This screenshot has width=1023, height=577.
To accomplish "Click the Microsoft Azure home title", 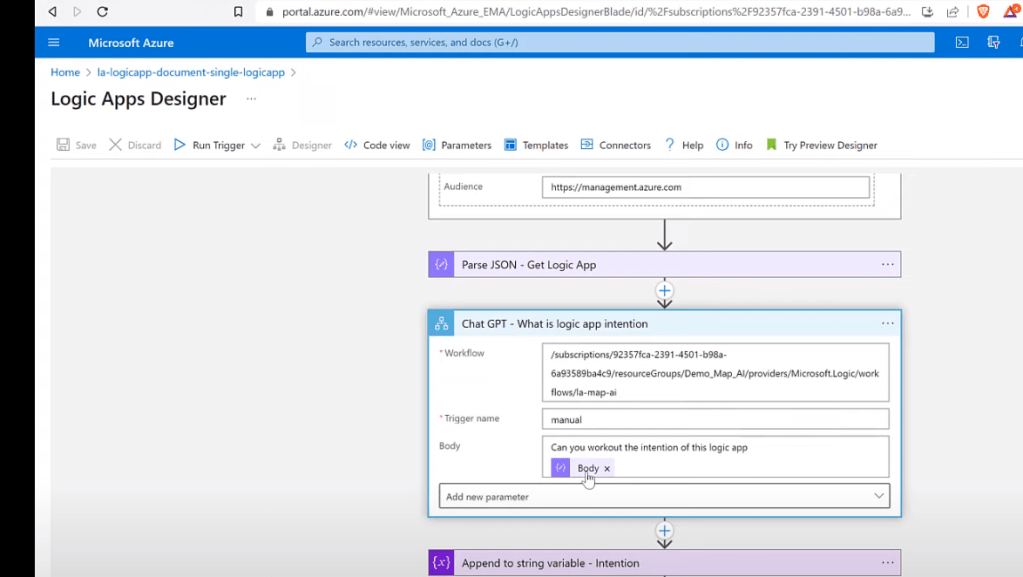I will 131,42.
